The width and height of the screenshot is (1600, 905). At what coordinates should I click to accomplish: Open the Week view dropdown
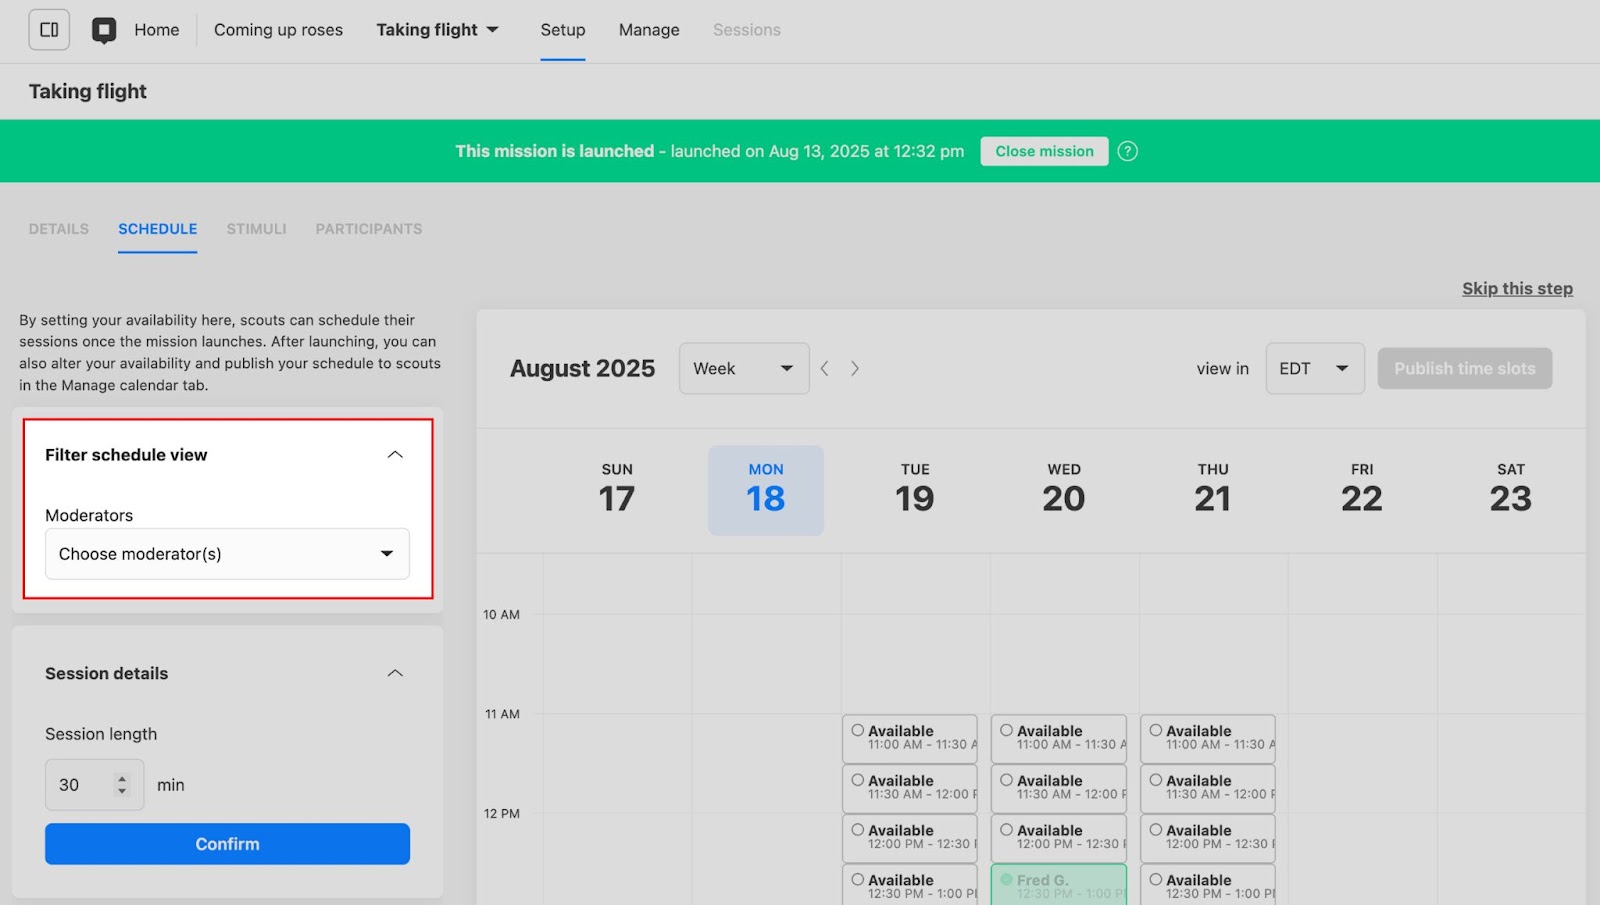743,369
